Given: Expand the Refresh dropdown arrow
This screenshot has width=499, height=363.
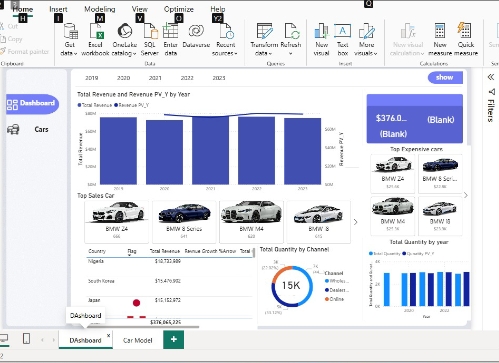Looking at the screenshot, I should (x=291, y=53).
